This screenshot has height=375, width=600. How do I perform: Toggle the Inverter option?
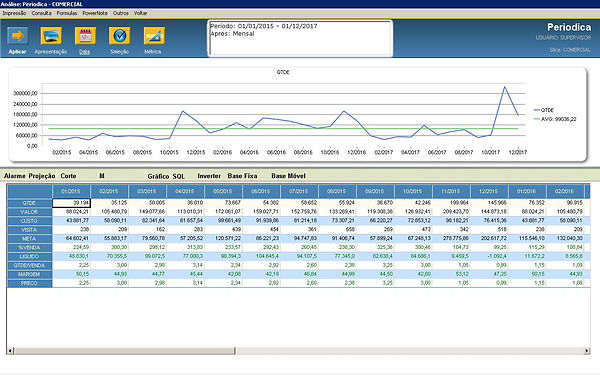209,176
